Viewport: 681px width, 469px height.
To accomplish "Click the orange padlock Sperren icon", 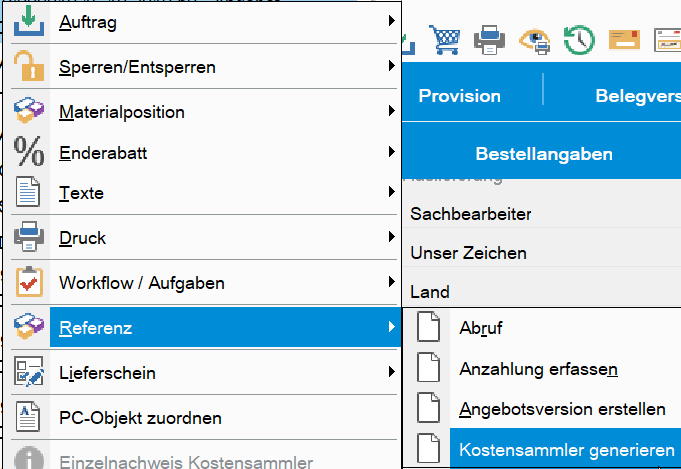I will pos(30,67).
